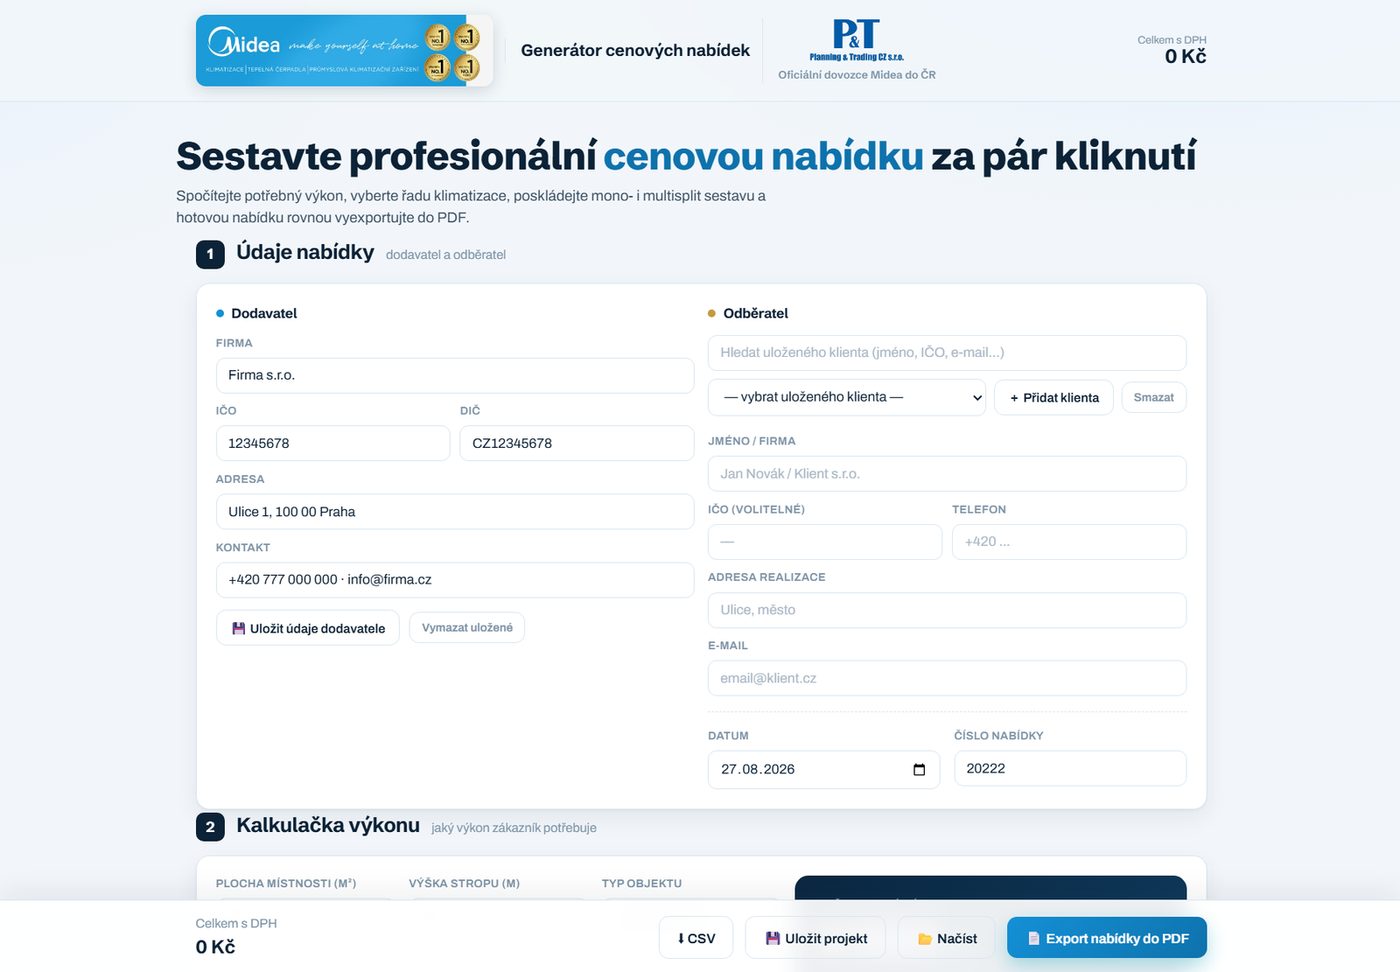Viewport: 1400px width, 972px height.
Task: Click Vymazat uložené button
Action: click(x=467, y=627)
